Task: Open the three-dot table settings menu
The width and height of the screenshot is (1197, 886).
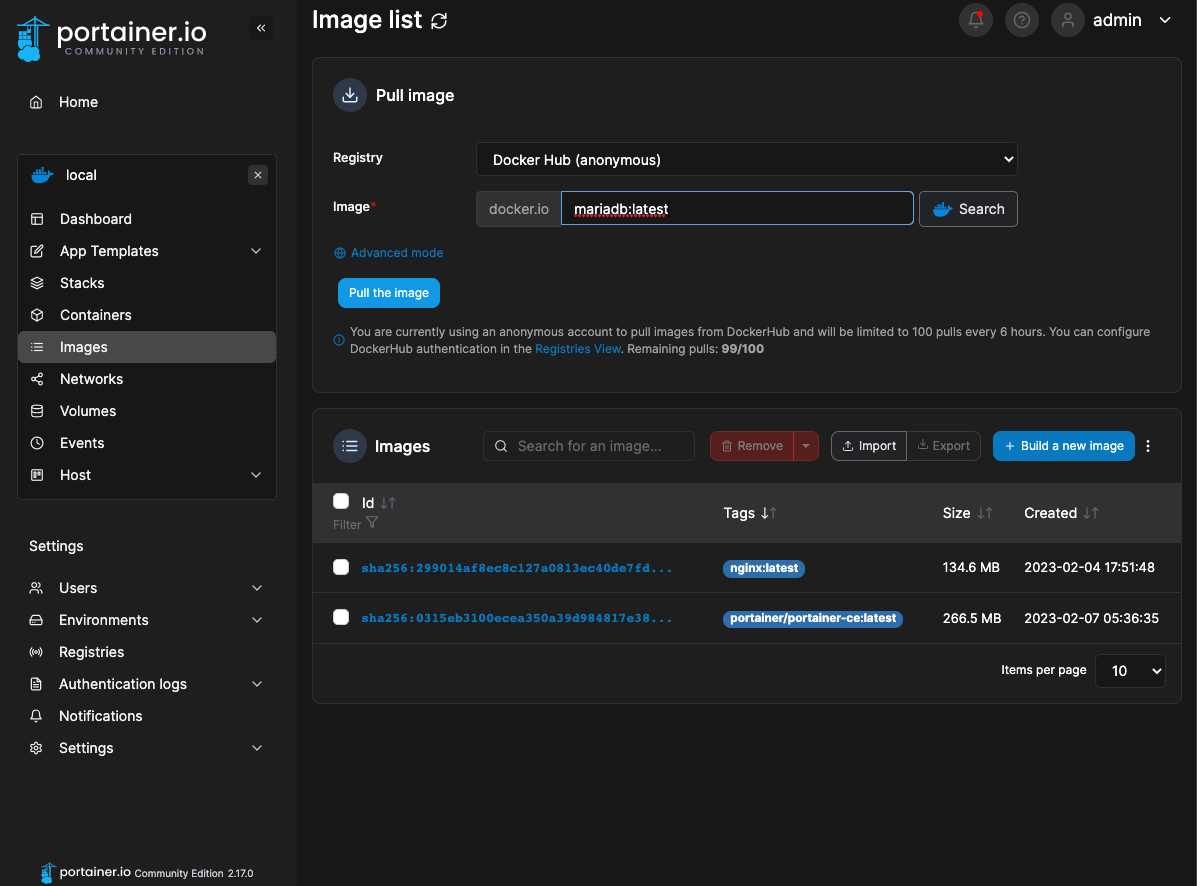Action: pyautogui.click(x=1147, y=446)
